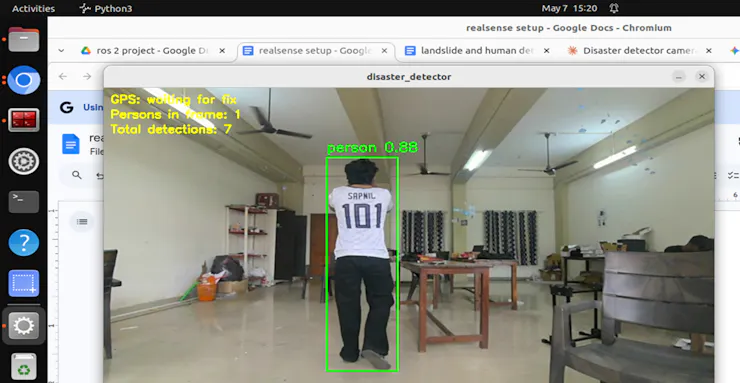740x383 pixels.
Task: Click the checklist icon in Docs toolbar
Action: point(732,175)
